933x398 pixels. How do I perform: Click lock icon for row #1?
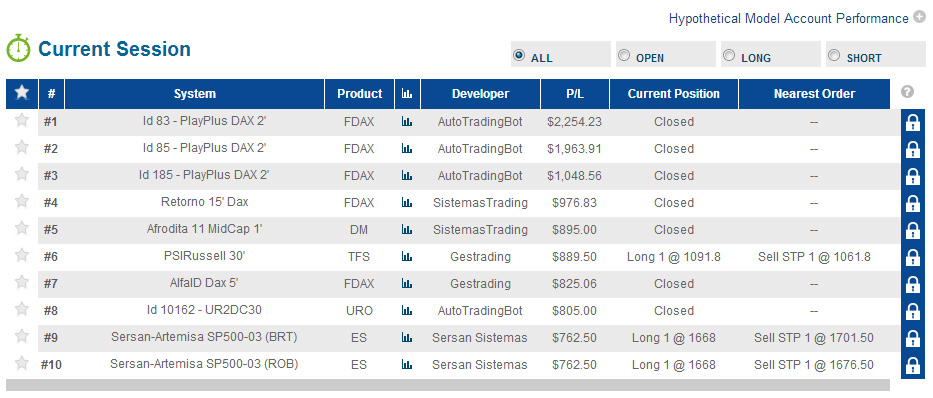(912, 123)
